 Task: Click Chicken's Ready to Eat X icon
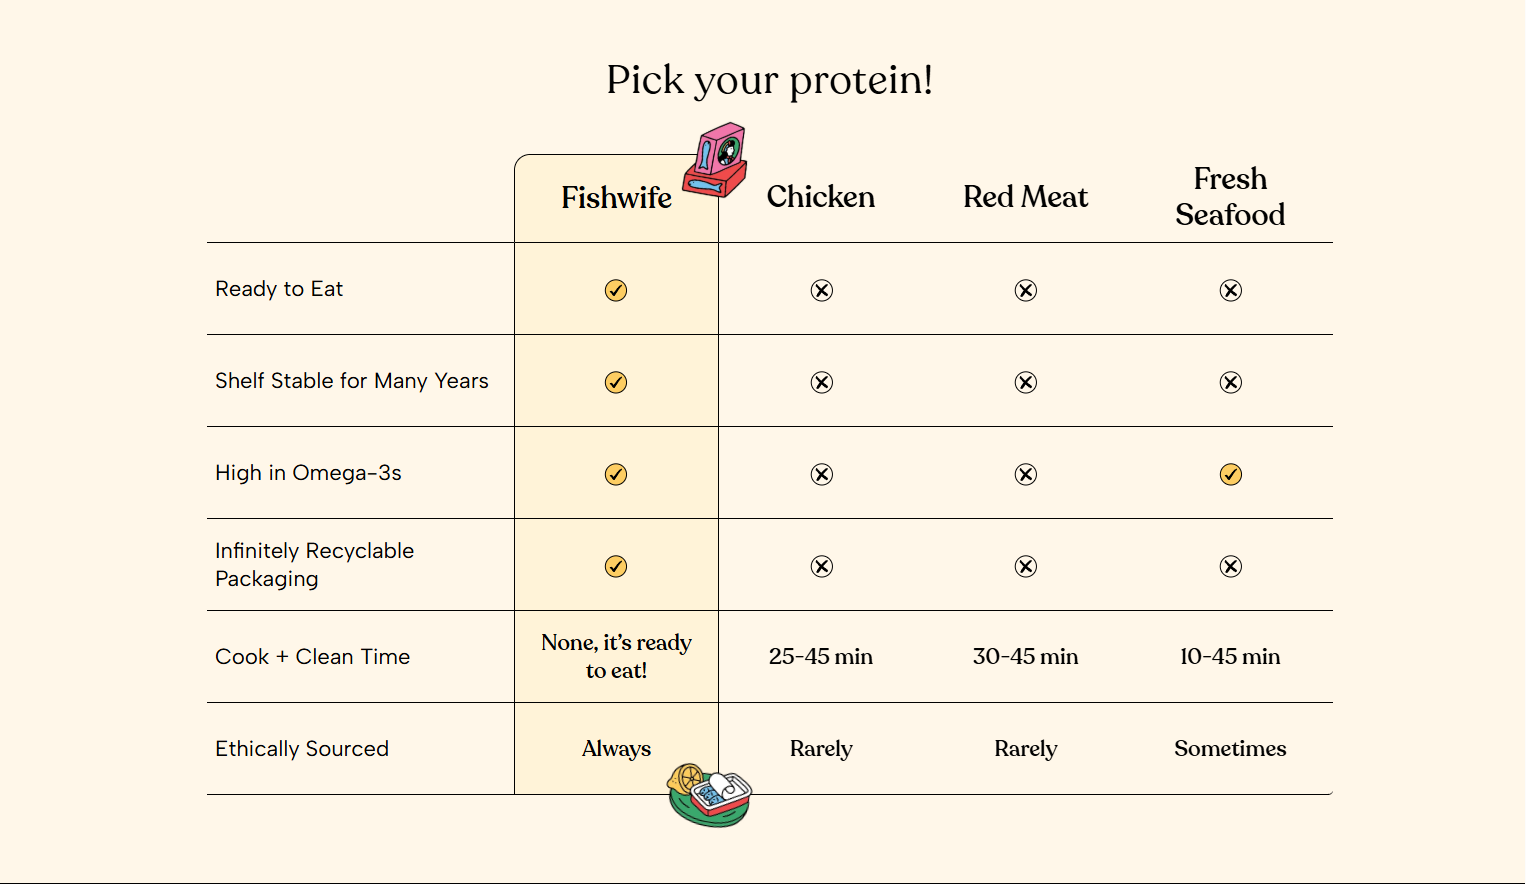tap(821, 290)
